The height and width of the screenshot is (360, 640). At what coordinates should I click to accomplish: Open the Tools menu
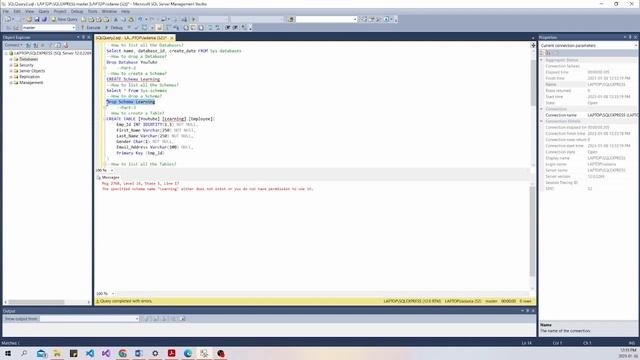click(93, 11)
